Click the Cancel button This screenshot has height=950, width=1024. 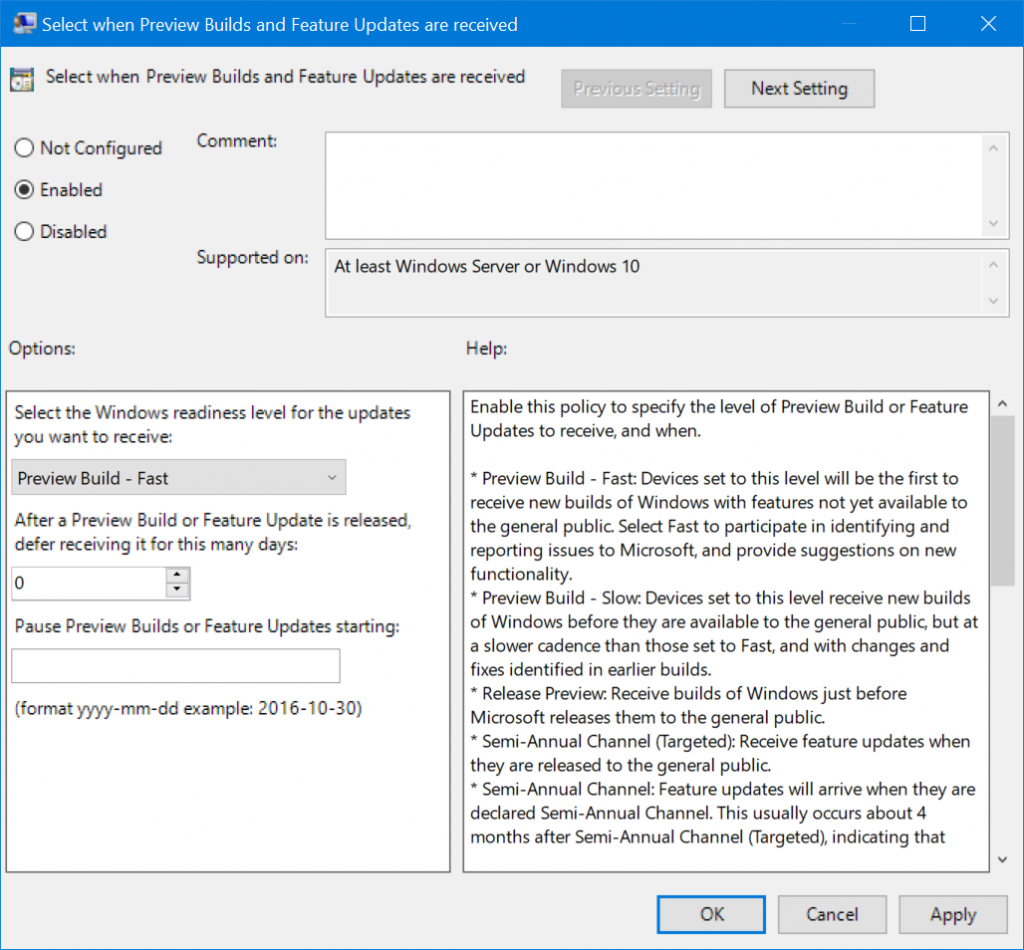(831, 914)
